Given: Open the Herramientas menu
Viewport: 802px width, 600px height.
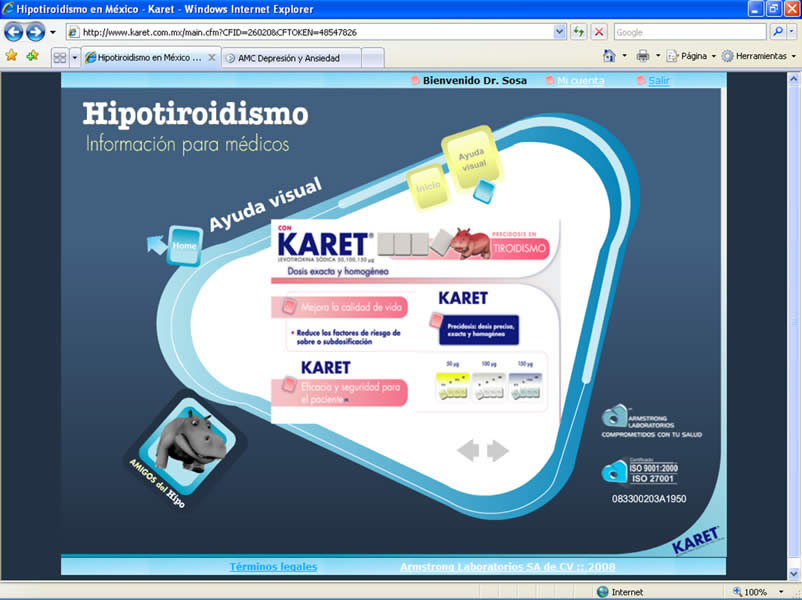Looking at the screenshot, I should pyautogui.click(x=759, y=56).
